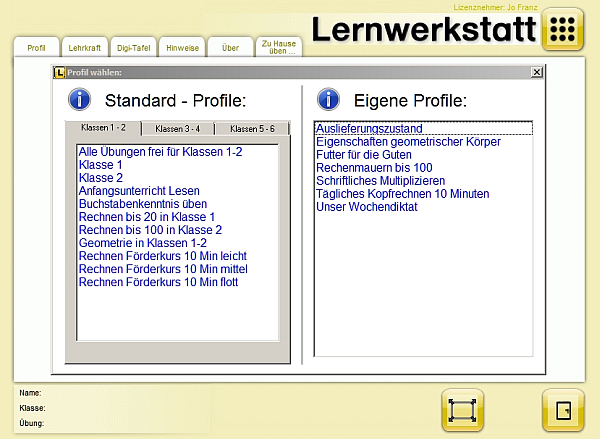
Task: Click the exit door icon button
Action: pyautogui.click(x=563, y=410)
